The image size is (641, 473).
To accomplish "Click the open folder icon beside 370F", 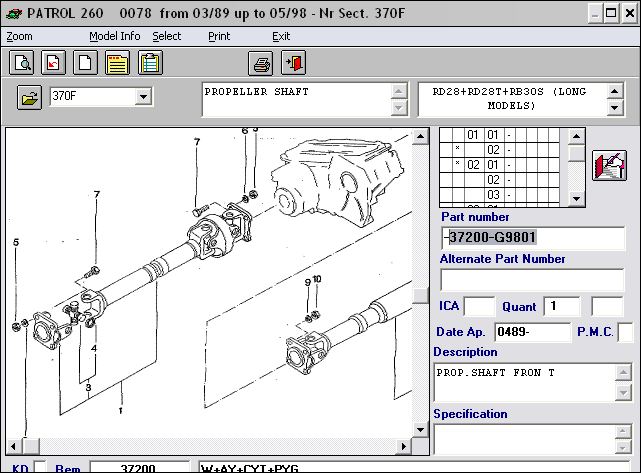I will coord(29,97).
